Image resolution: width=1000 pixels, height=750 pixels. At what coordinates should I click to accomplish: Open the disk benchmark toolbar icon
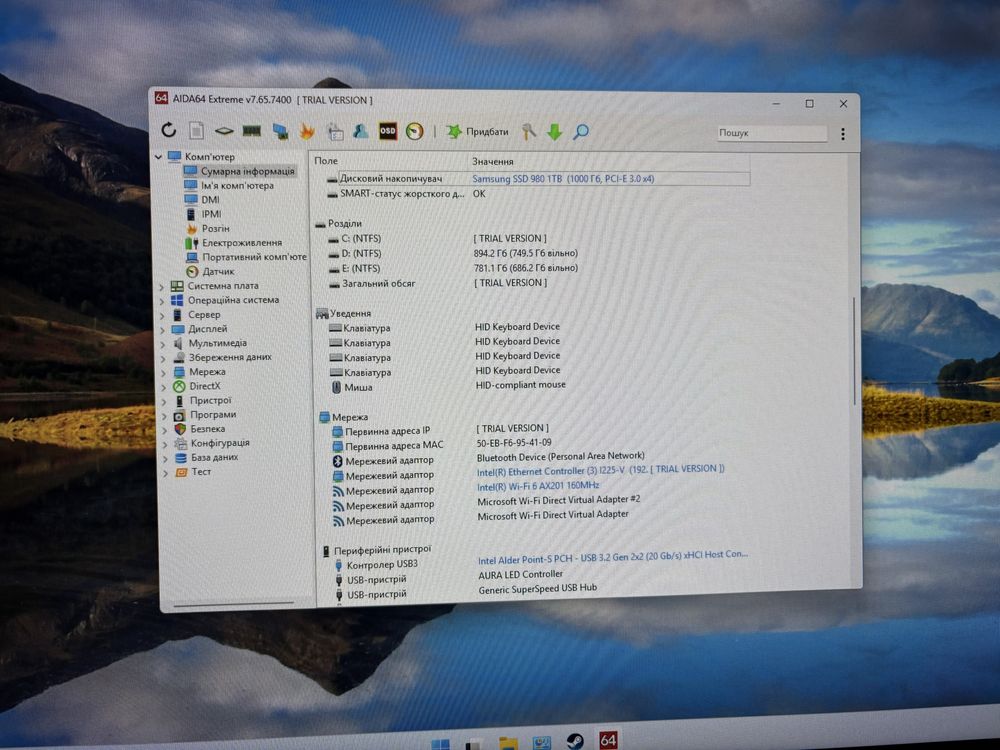[x=224, y=131]
